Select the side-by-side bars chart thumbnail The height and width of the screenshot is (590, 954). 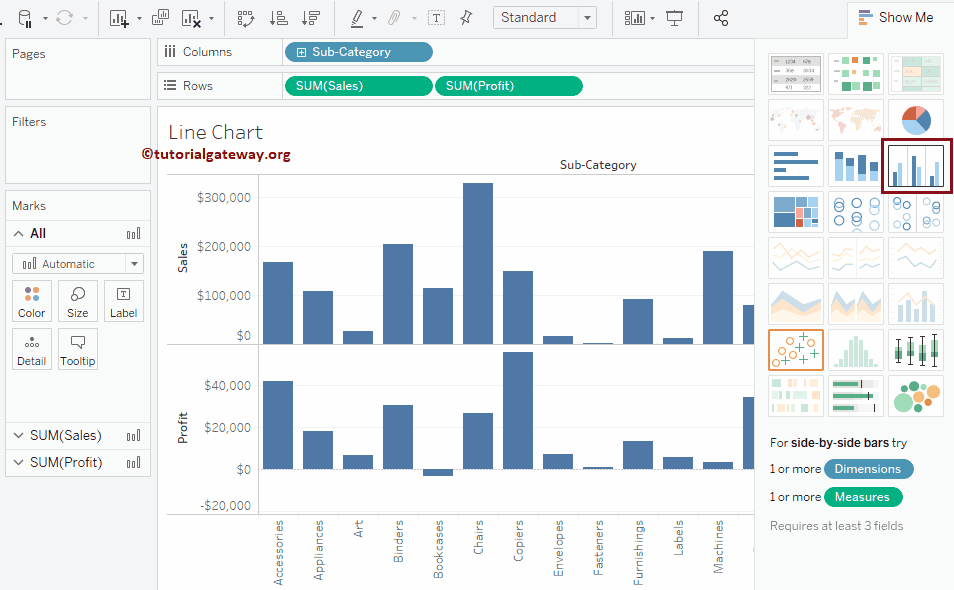[916, 166]
